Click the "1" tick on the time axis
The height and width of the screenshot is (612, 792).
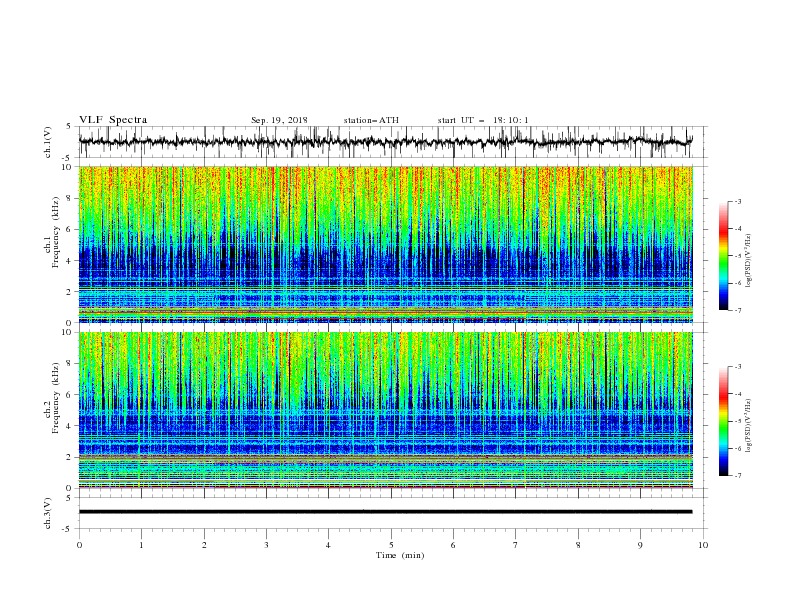pos(141,545)
